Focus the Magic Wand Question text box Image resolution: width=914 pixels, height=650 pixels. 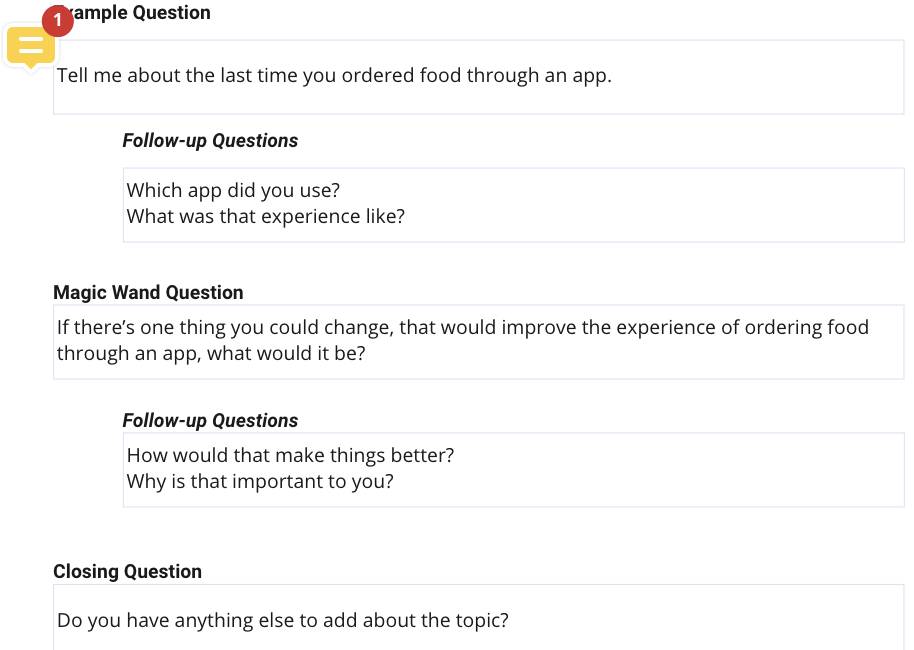coord(479,342)
